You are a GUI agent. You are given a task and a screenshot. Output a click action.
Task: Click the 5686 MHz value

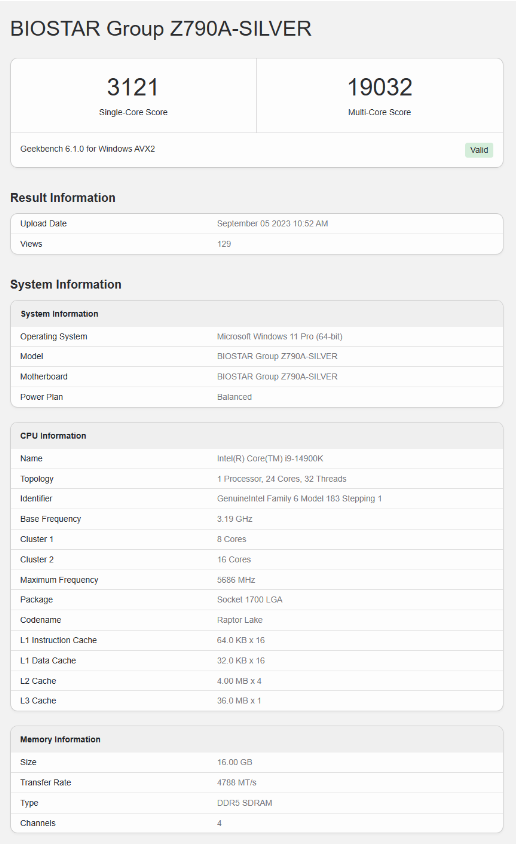(236, 580)
